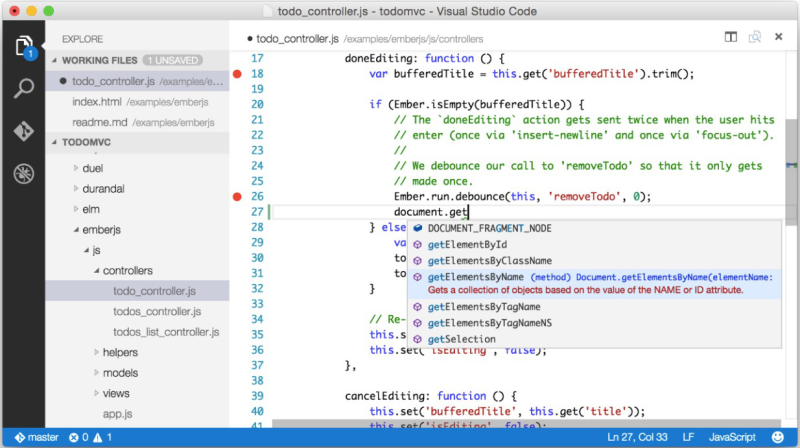Expand the durandal folder
Screen dimensions: 800x448
pyautogui.click(x=76, y=188)
